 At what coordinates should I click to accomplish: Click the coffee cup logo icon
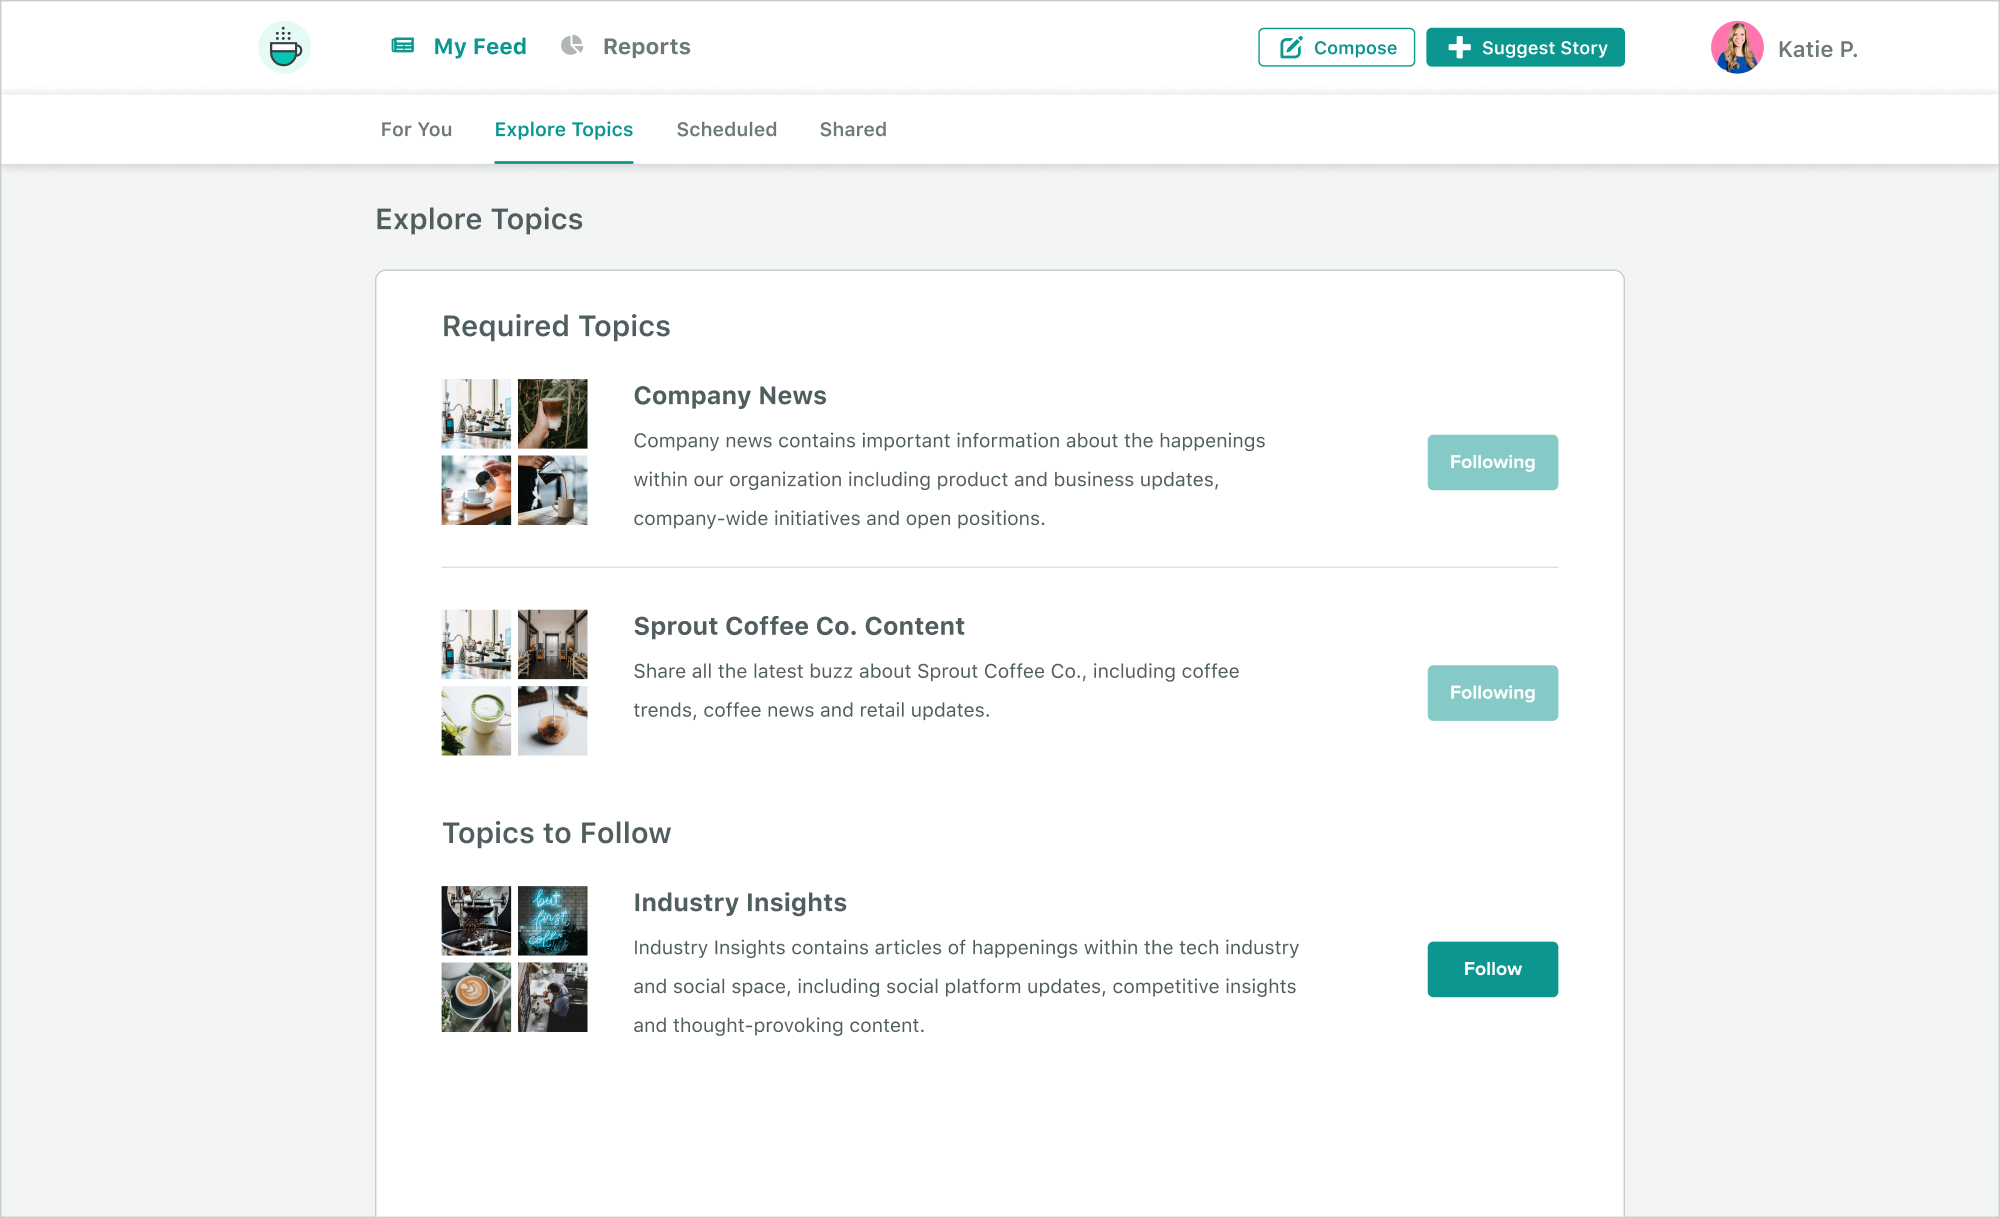tap(285, 47)
